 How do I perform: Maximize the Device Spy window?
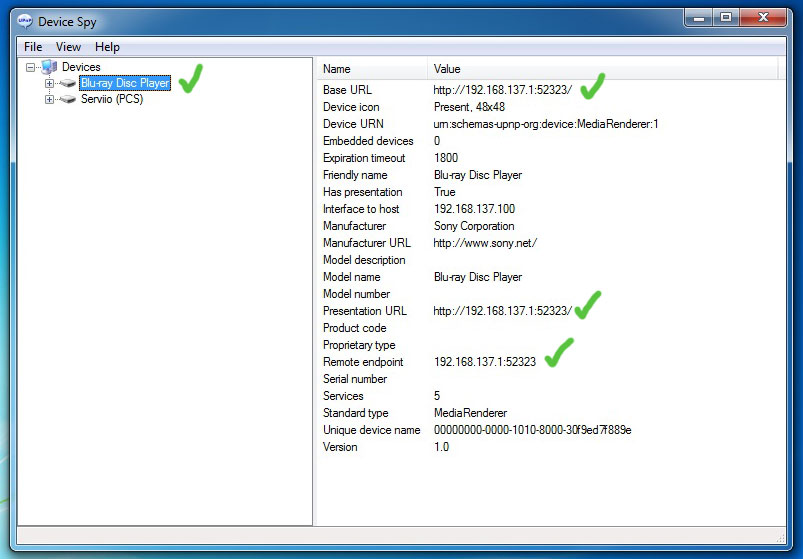click(x=725, y=17)
